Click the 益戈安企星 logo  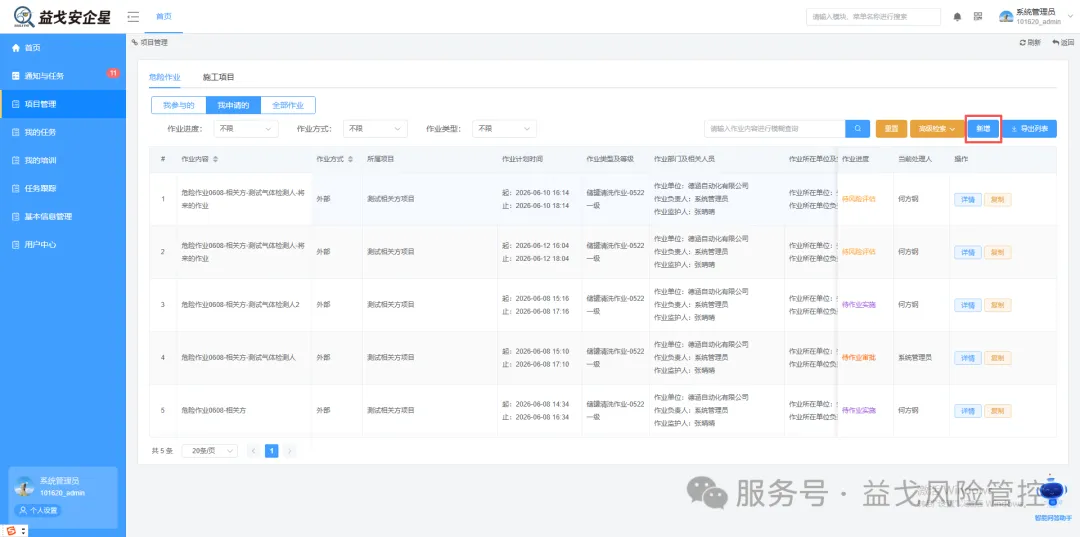63,17
